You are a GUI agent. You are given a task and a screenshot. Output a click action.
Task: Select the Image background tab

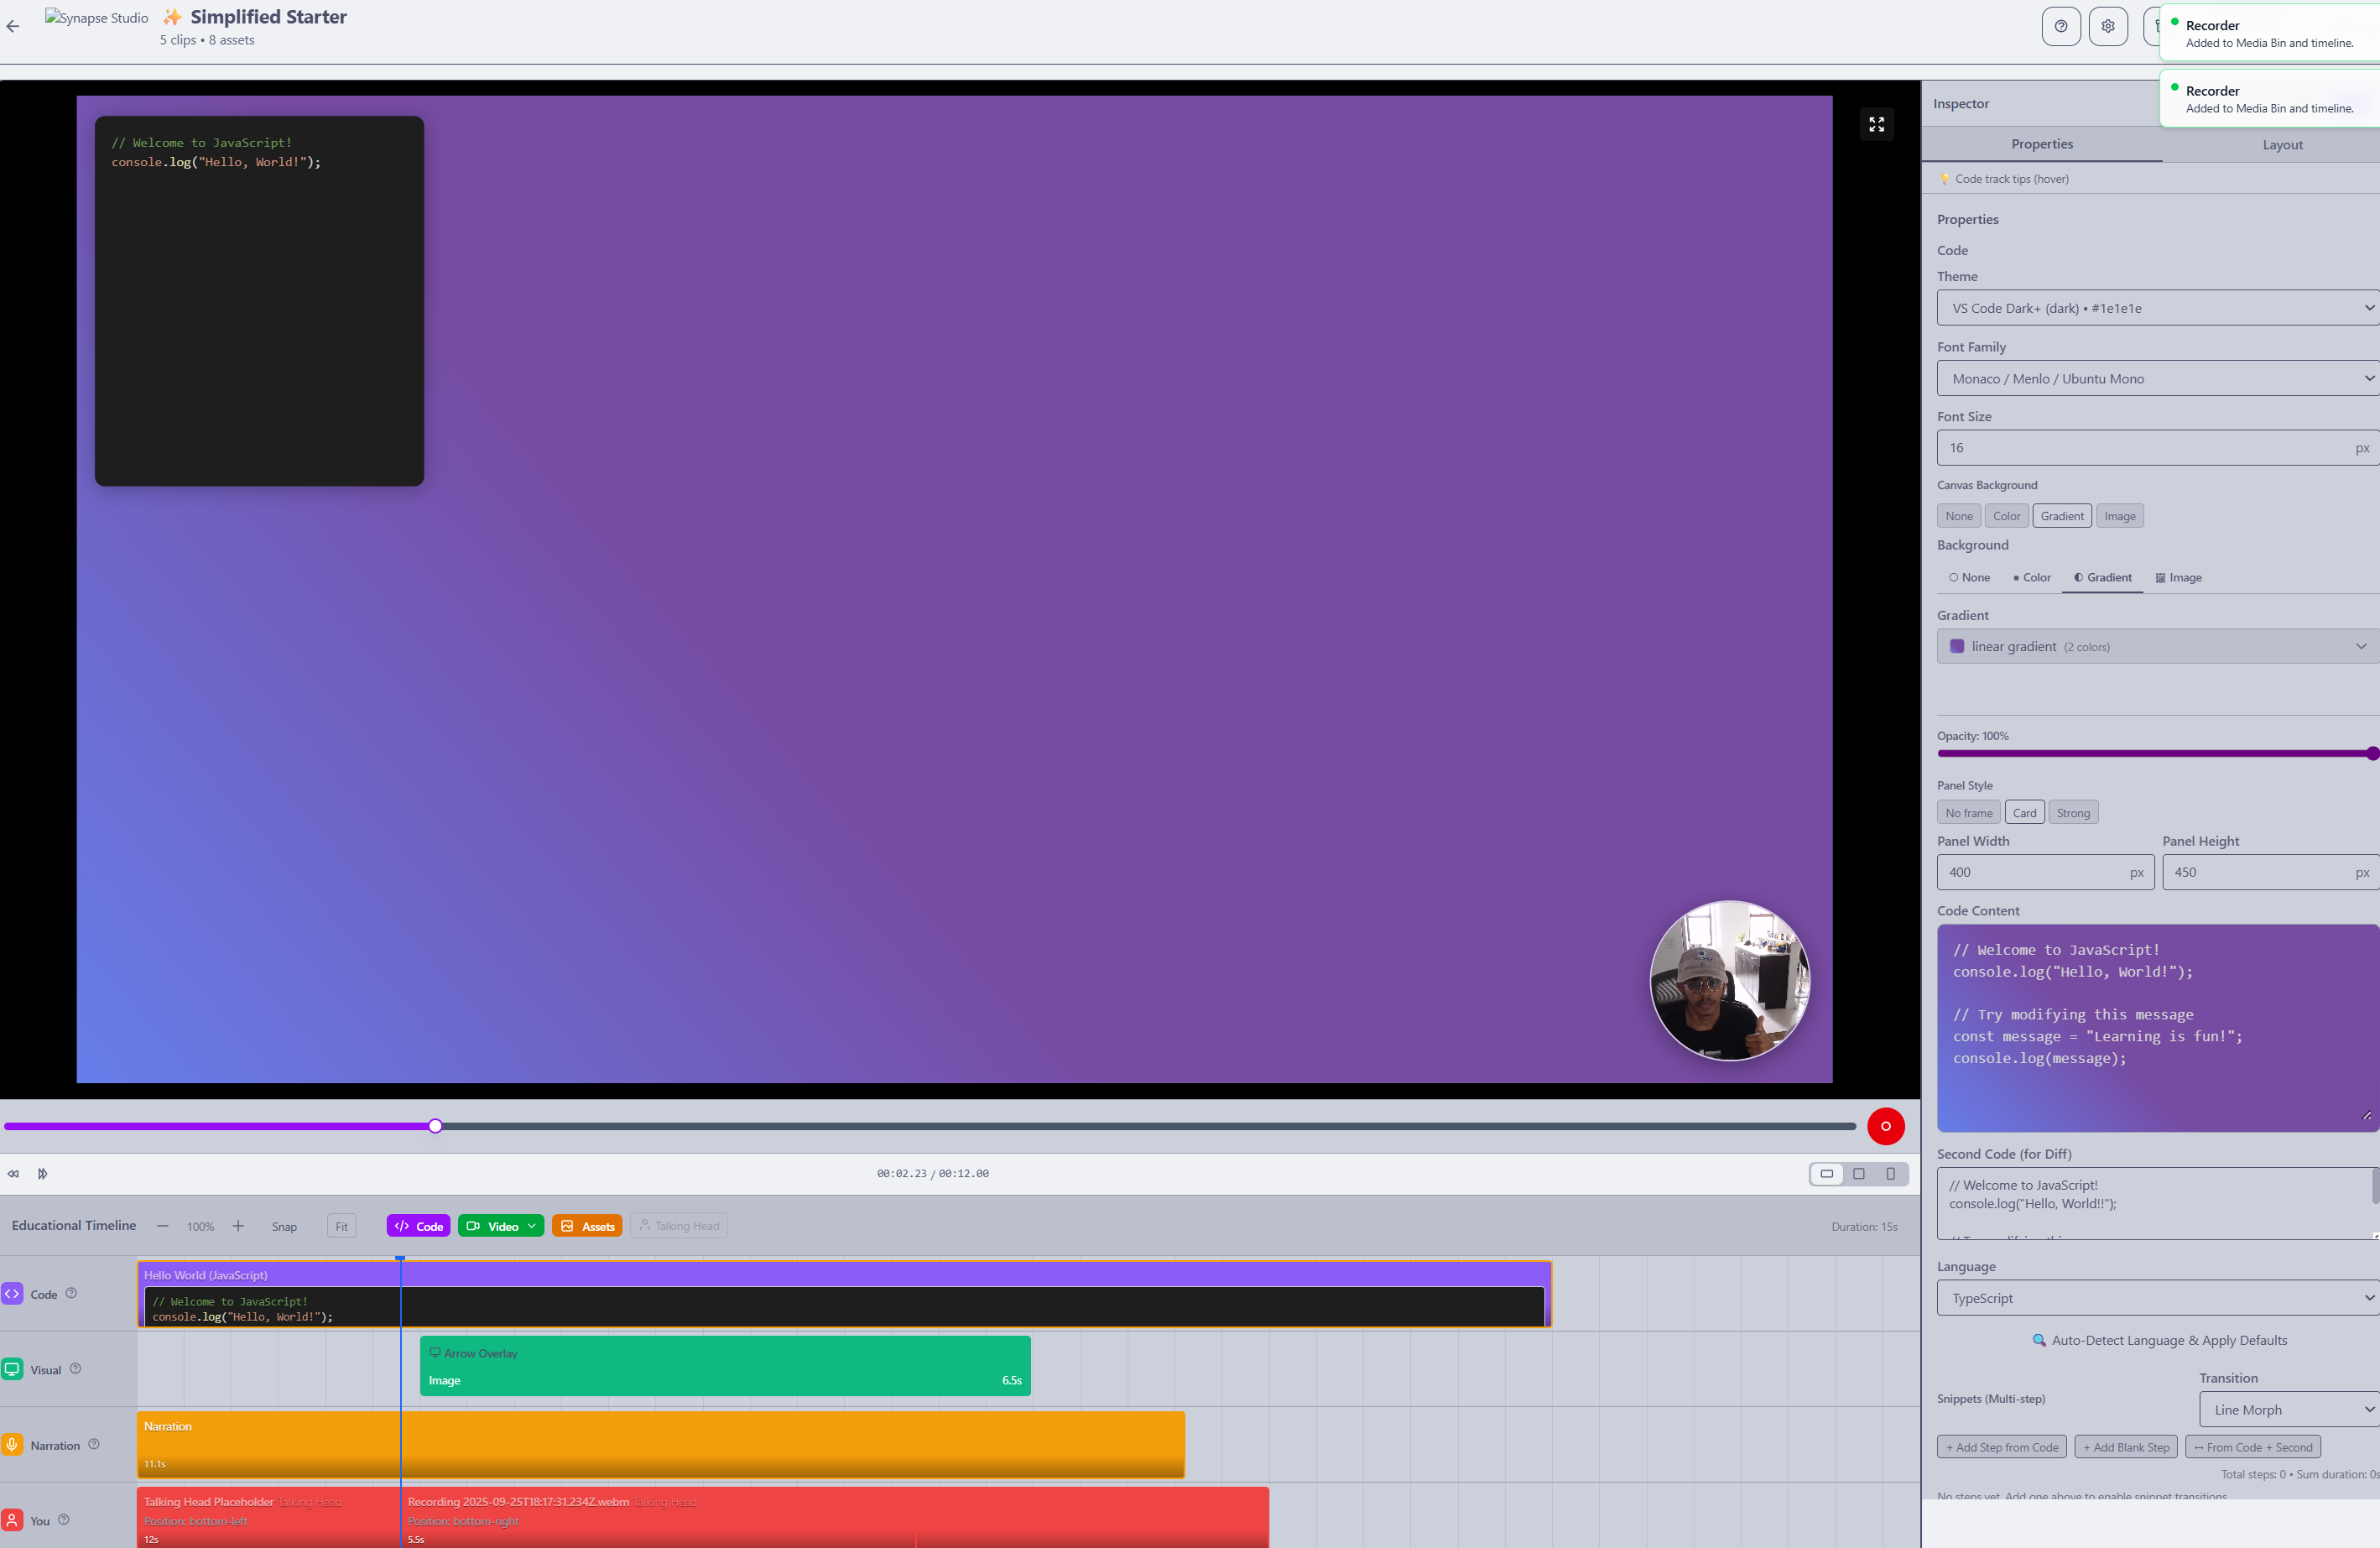[x=2178, y=577]
